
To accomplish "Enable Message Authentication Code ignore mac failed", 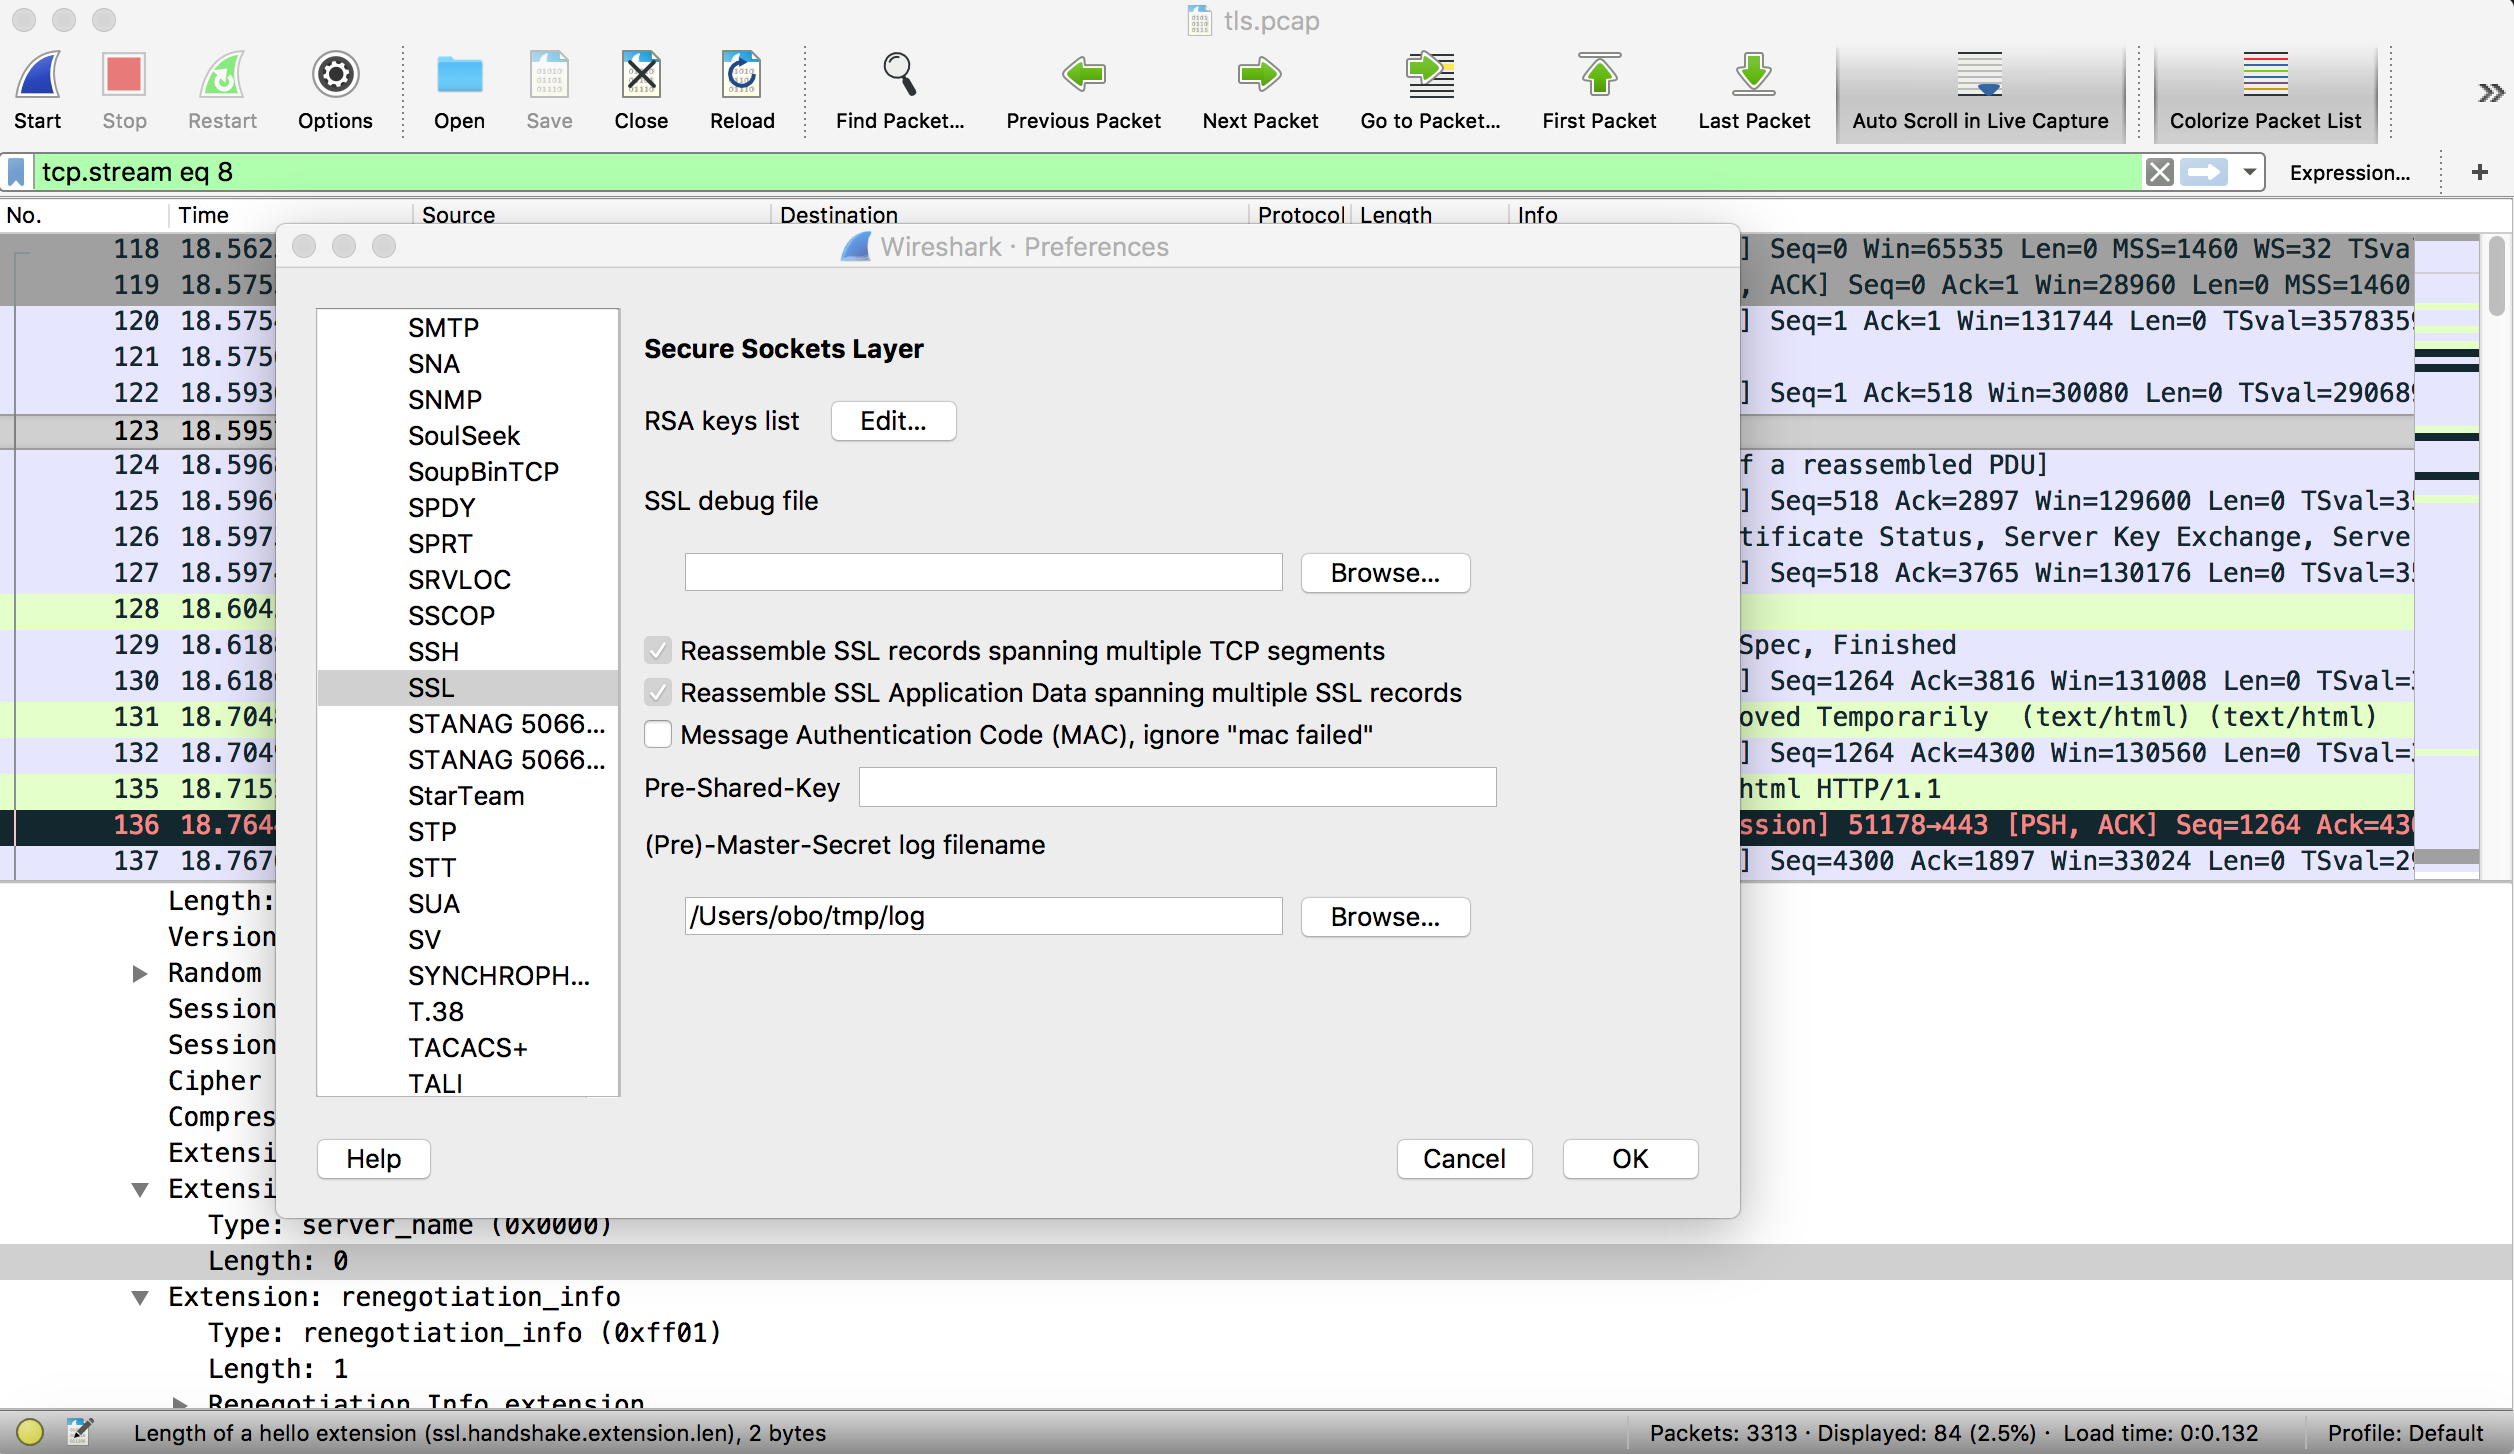I will (658, 735).
